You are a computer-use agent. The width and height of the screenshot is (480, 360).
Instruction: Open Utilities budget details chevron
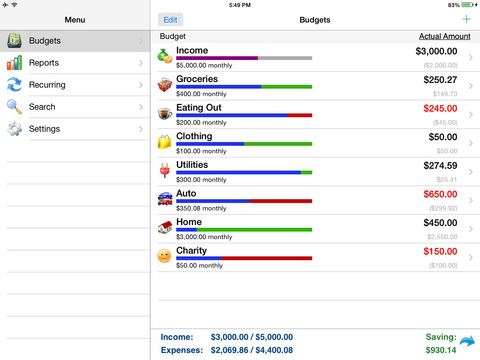coord(471,172)
